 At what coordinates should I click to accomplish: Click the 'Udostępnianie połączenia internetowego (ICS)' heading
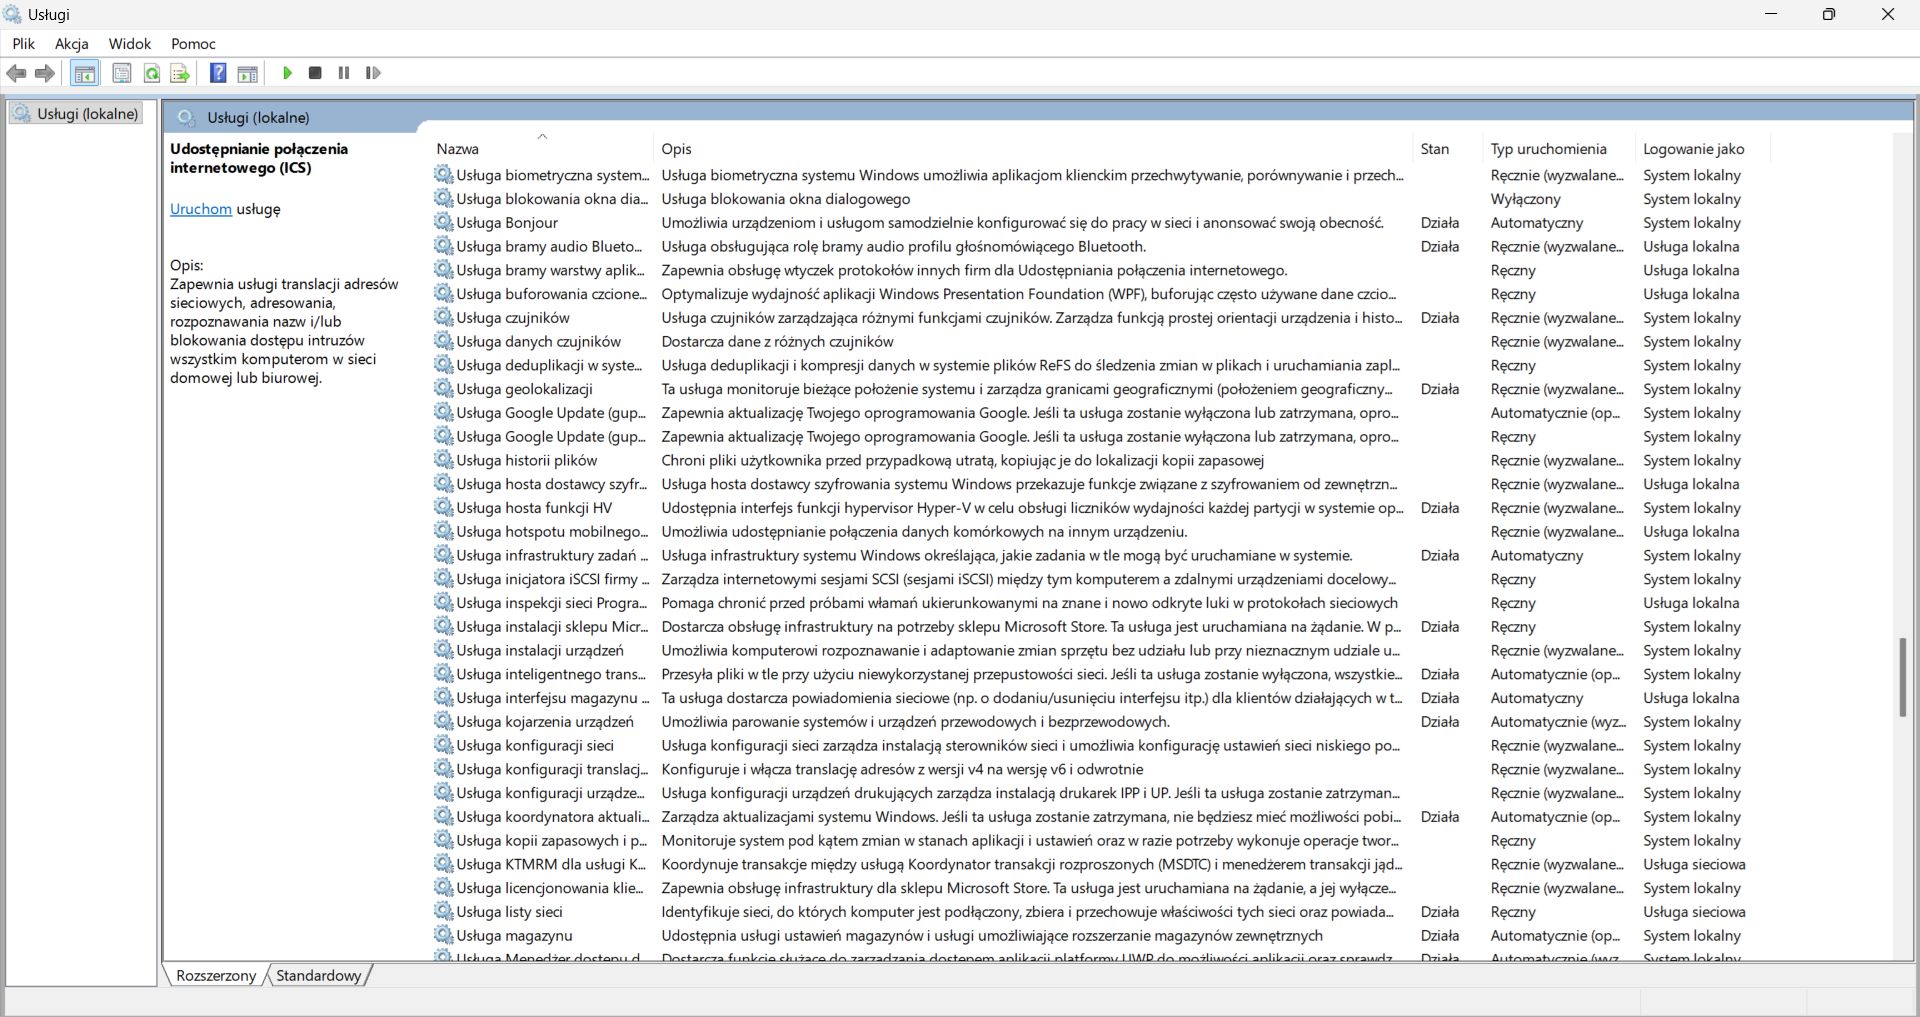pos(259,158)
